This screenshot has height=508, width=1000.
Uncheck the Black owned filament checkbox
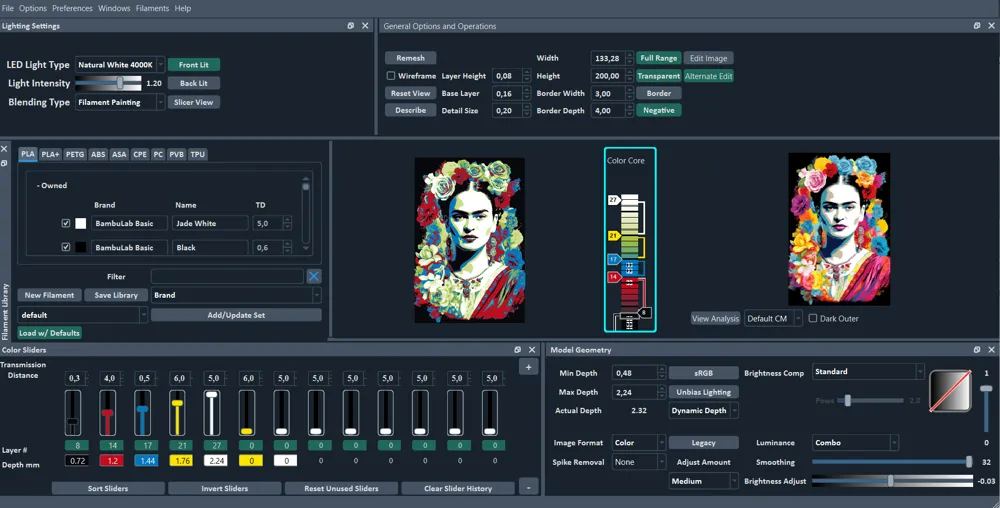66,247
